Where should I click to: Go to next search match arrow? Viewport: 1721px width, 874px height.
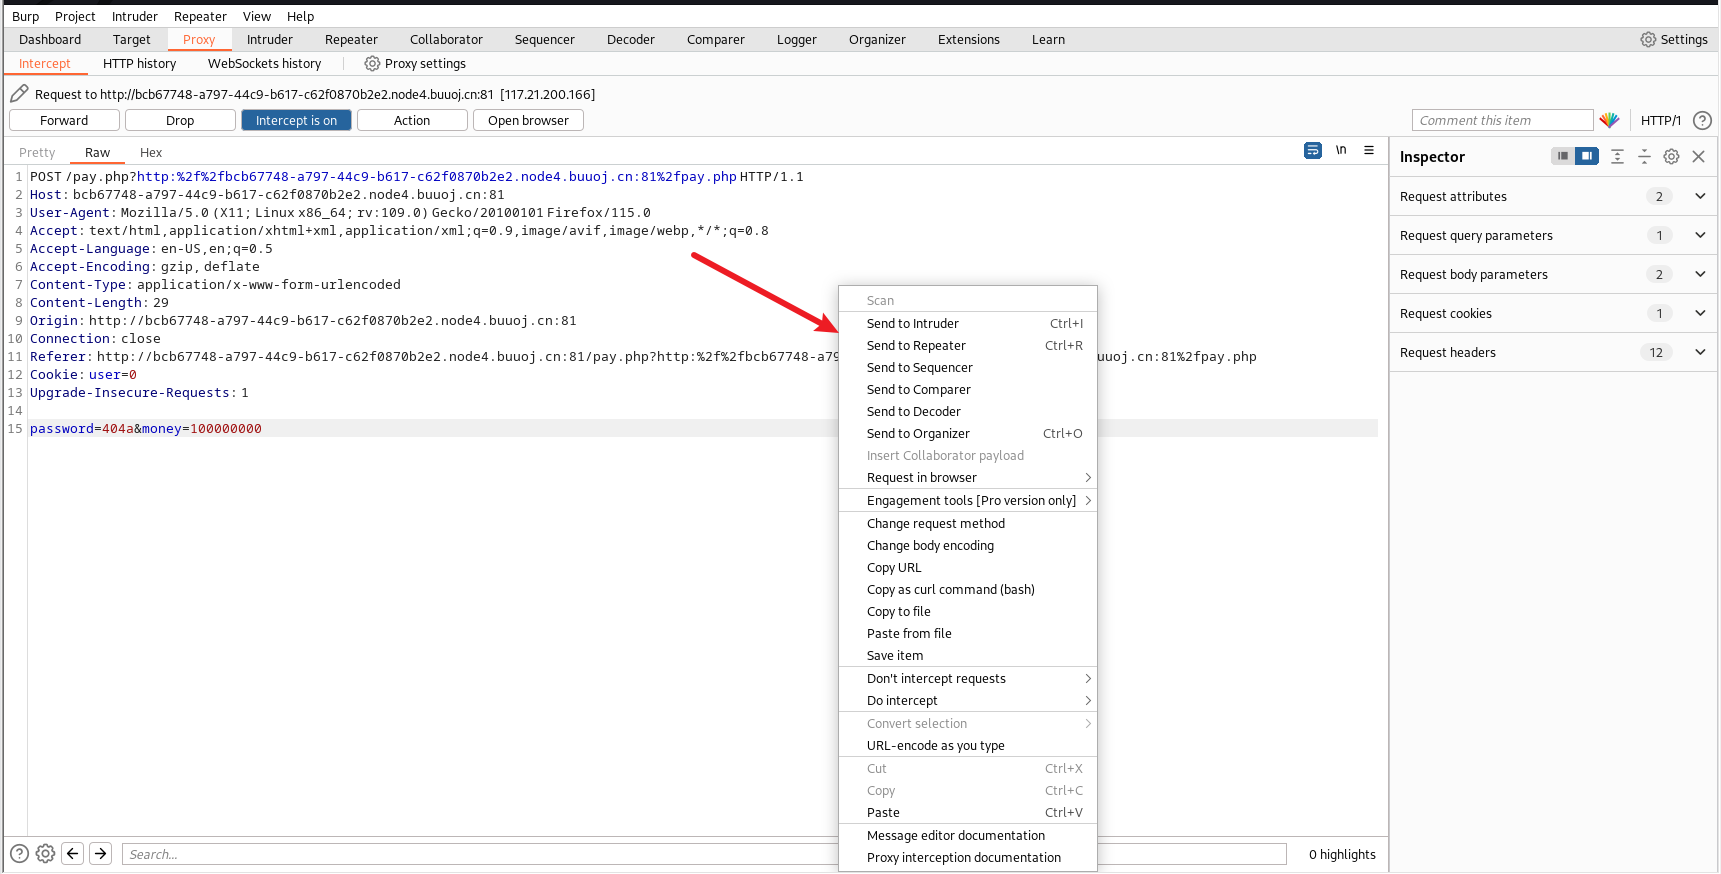click(101, 853)
